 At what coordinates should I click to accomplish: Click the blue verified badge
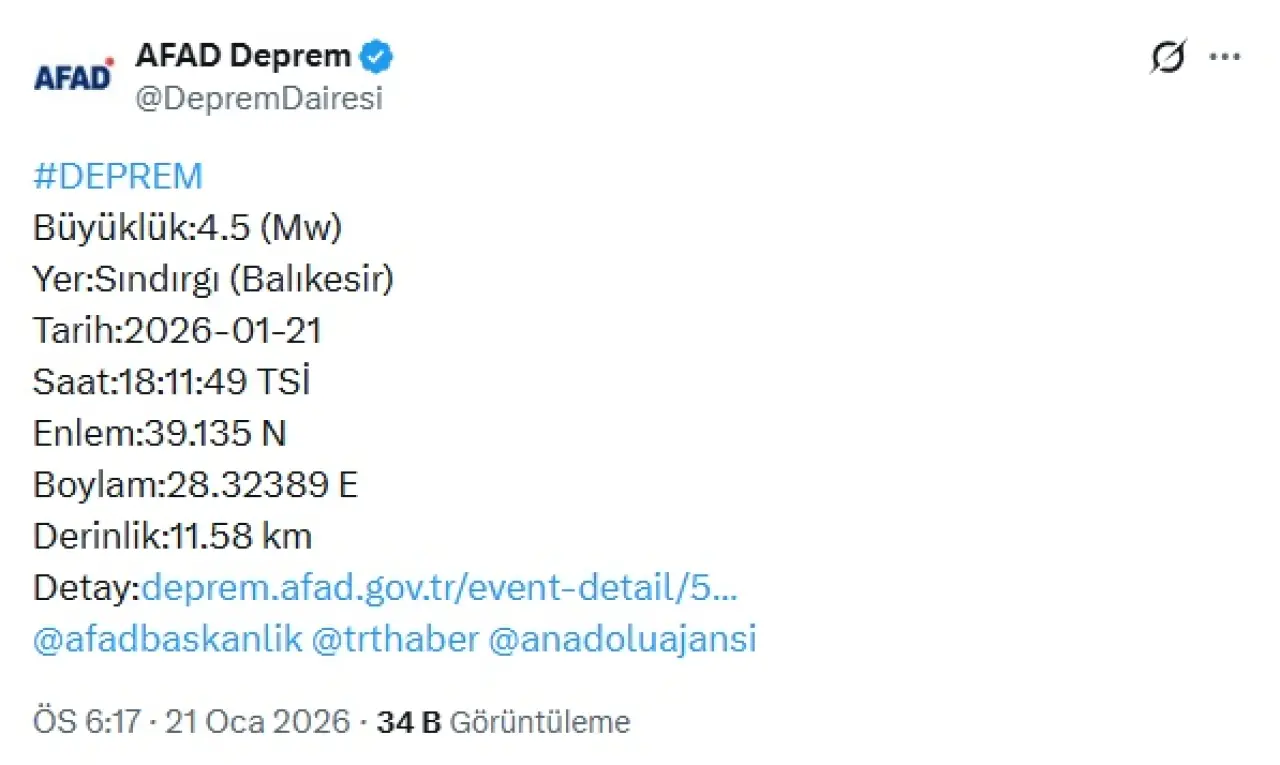(x=376, y=57)
